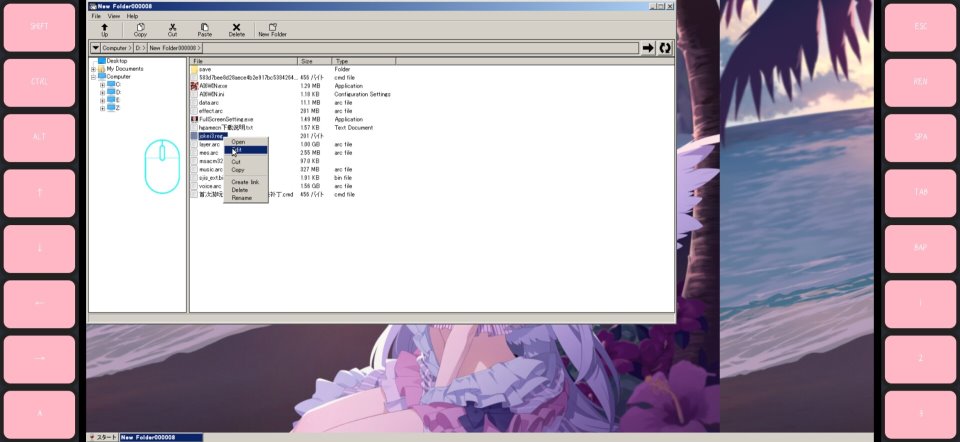The width and height of the screenshot is (960, 442).
Task: Collapse the Computer tree node
Action: [x=93, y=77]
